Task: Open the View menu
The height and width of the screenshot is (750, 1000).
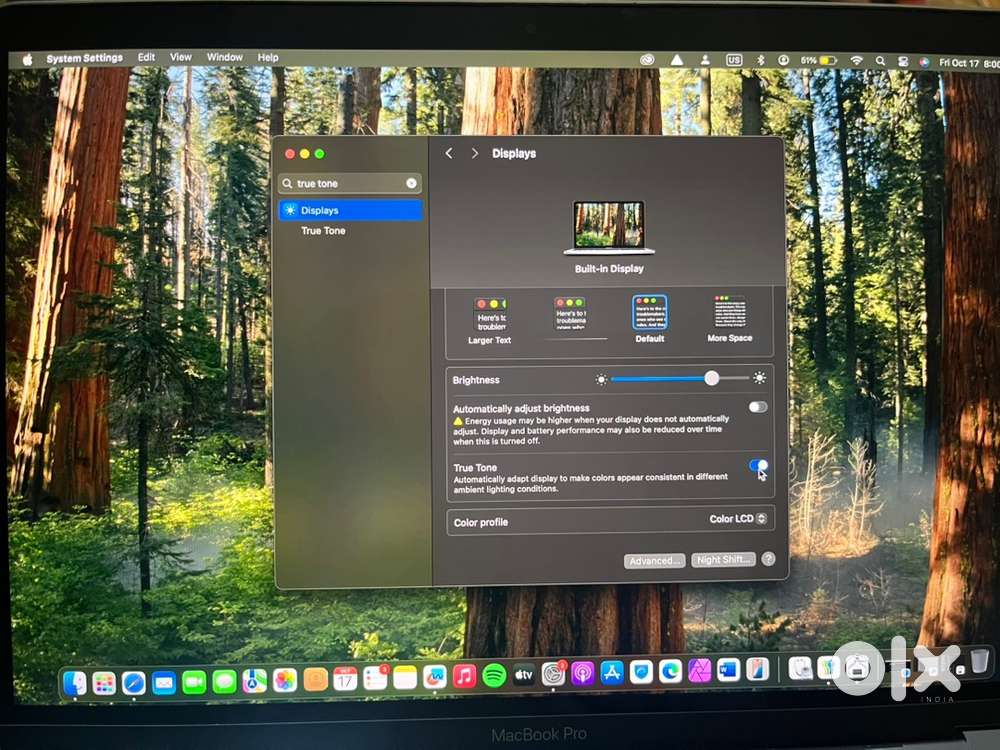Action: [180, 58]
